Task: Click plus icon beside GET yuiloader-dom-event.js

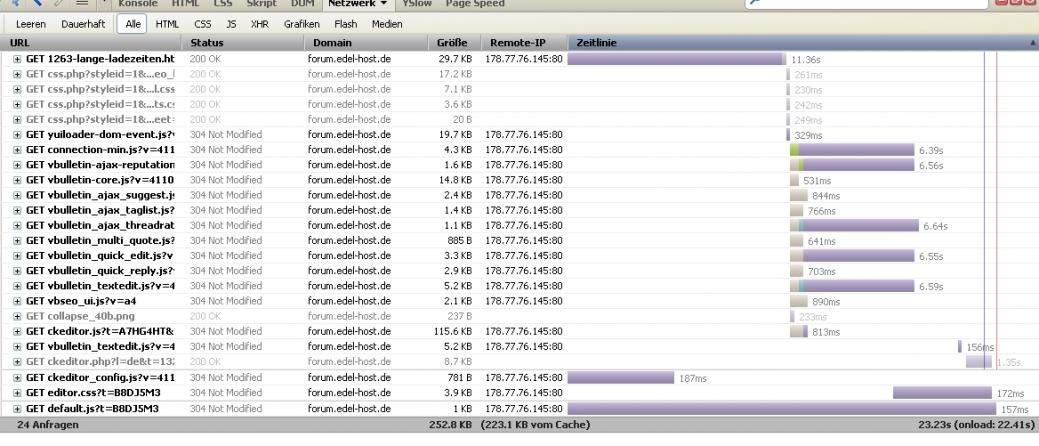Action: [17, 134]
